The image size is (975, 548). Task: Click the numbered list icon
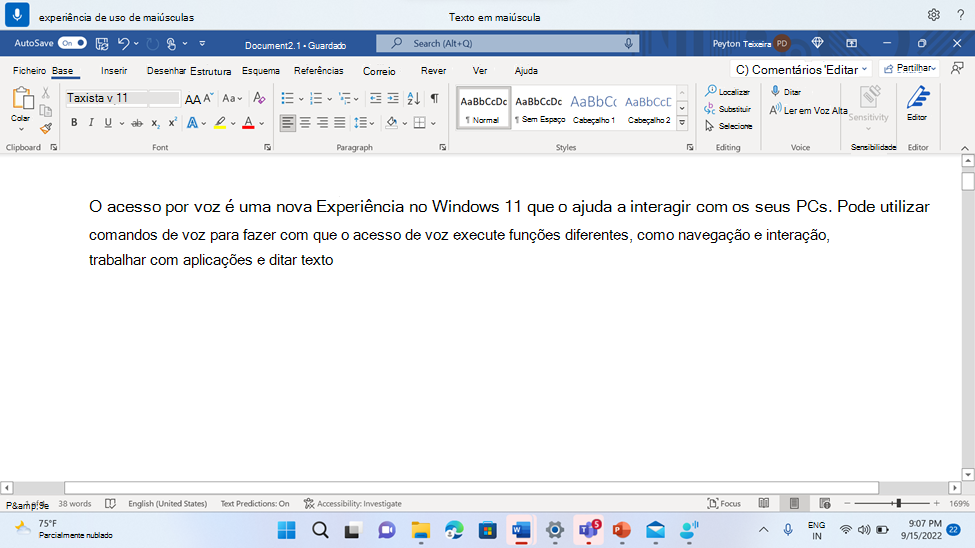[x=316, y=98]
